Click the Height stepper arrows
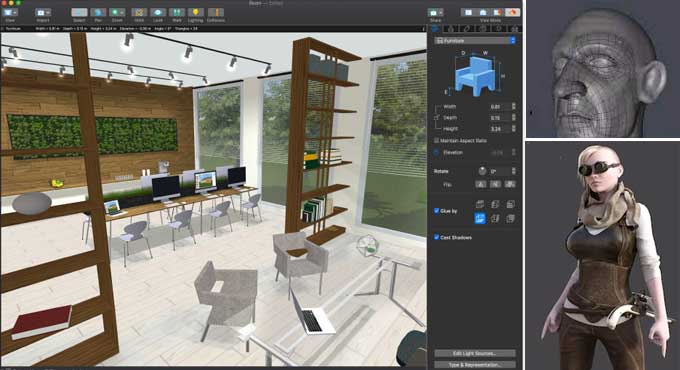680x370 pixels. (x=513, y=129)
